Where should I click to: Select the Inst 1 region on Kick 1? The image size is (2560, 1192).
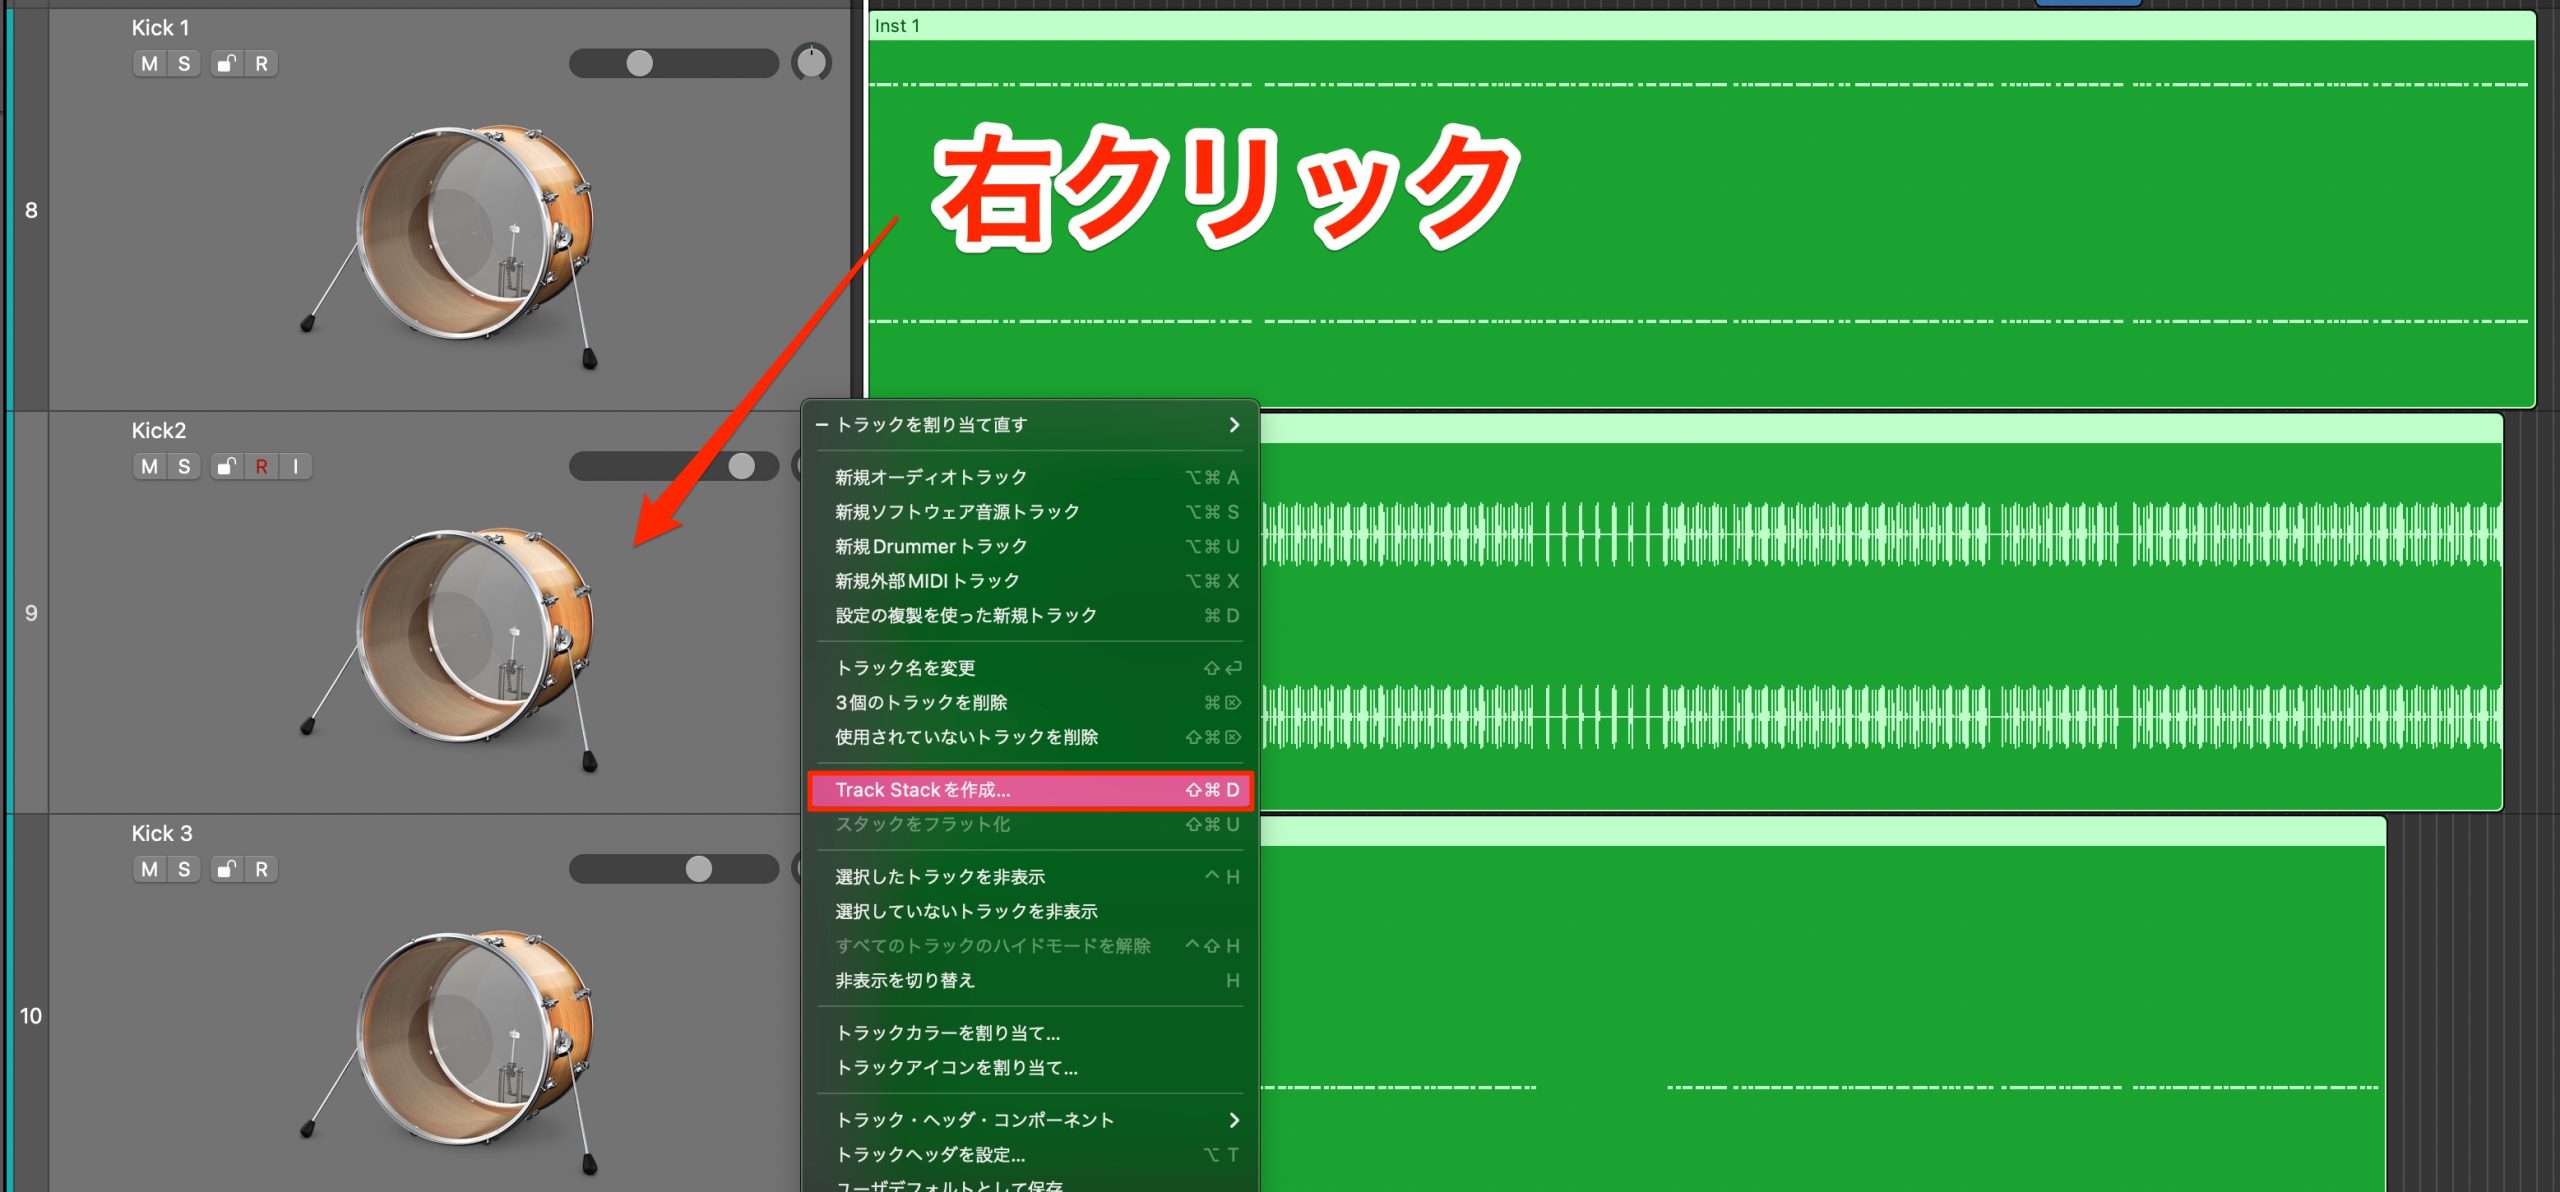pyautogui.click(x=1702, y=210)
